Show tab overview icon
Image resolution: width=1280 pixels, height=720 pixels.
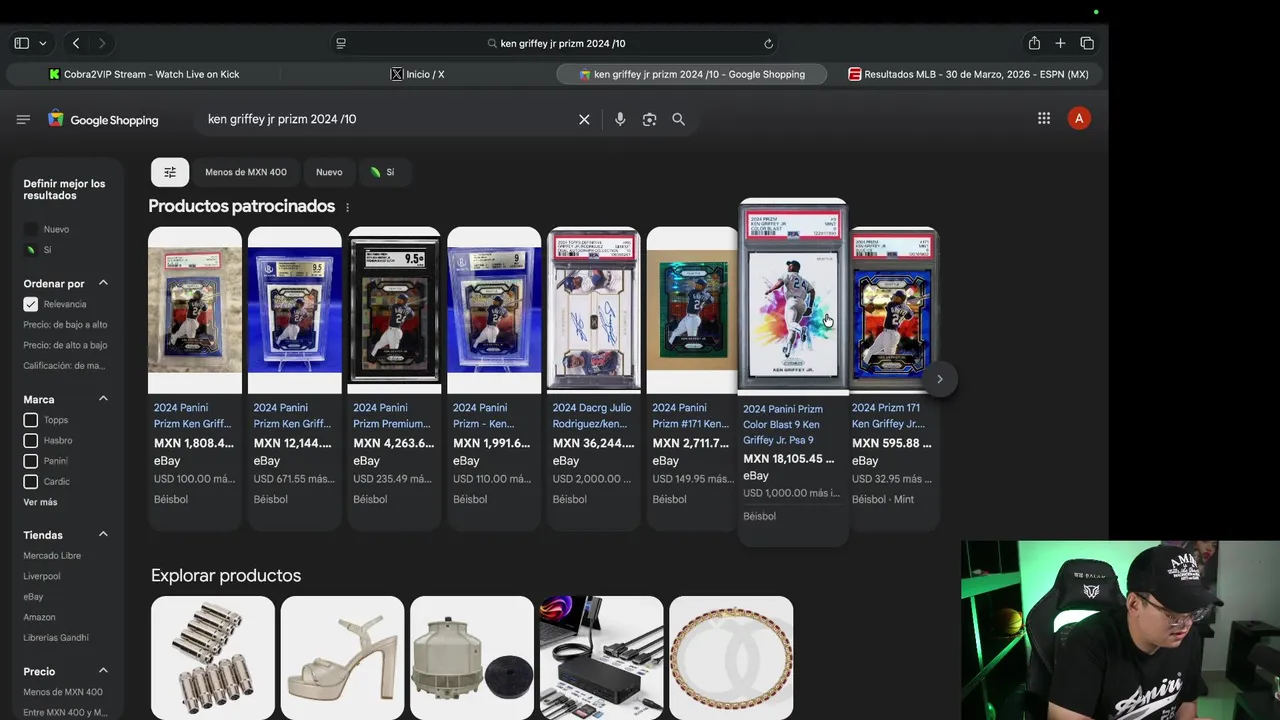[x=1087, y=43]
